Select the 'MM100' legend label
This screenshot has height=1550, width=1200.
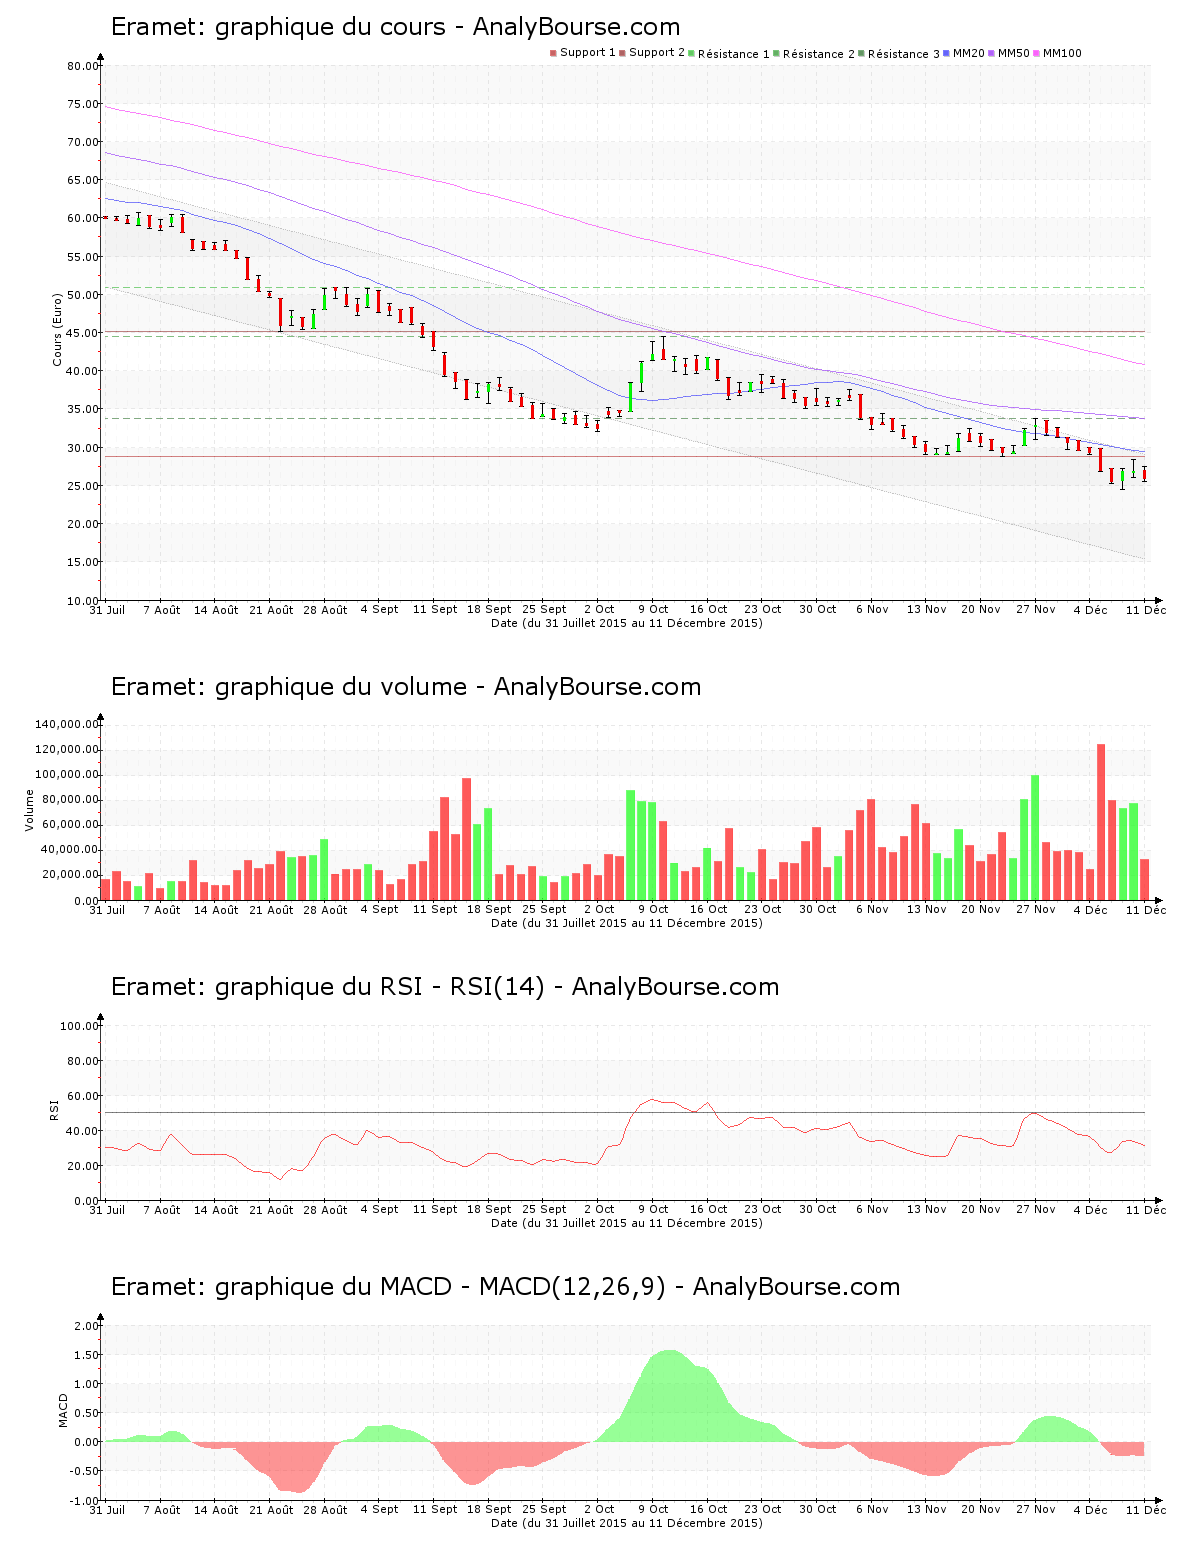[1062, 53]
